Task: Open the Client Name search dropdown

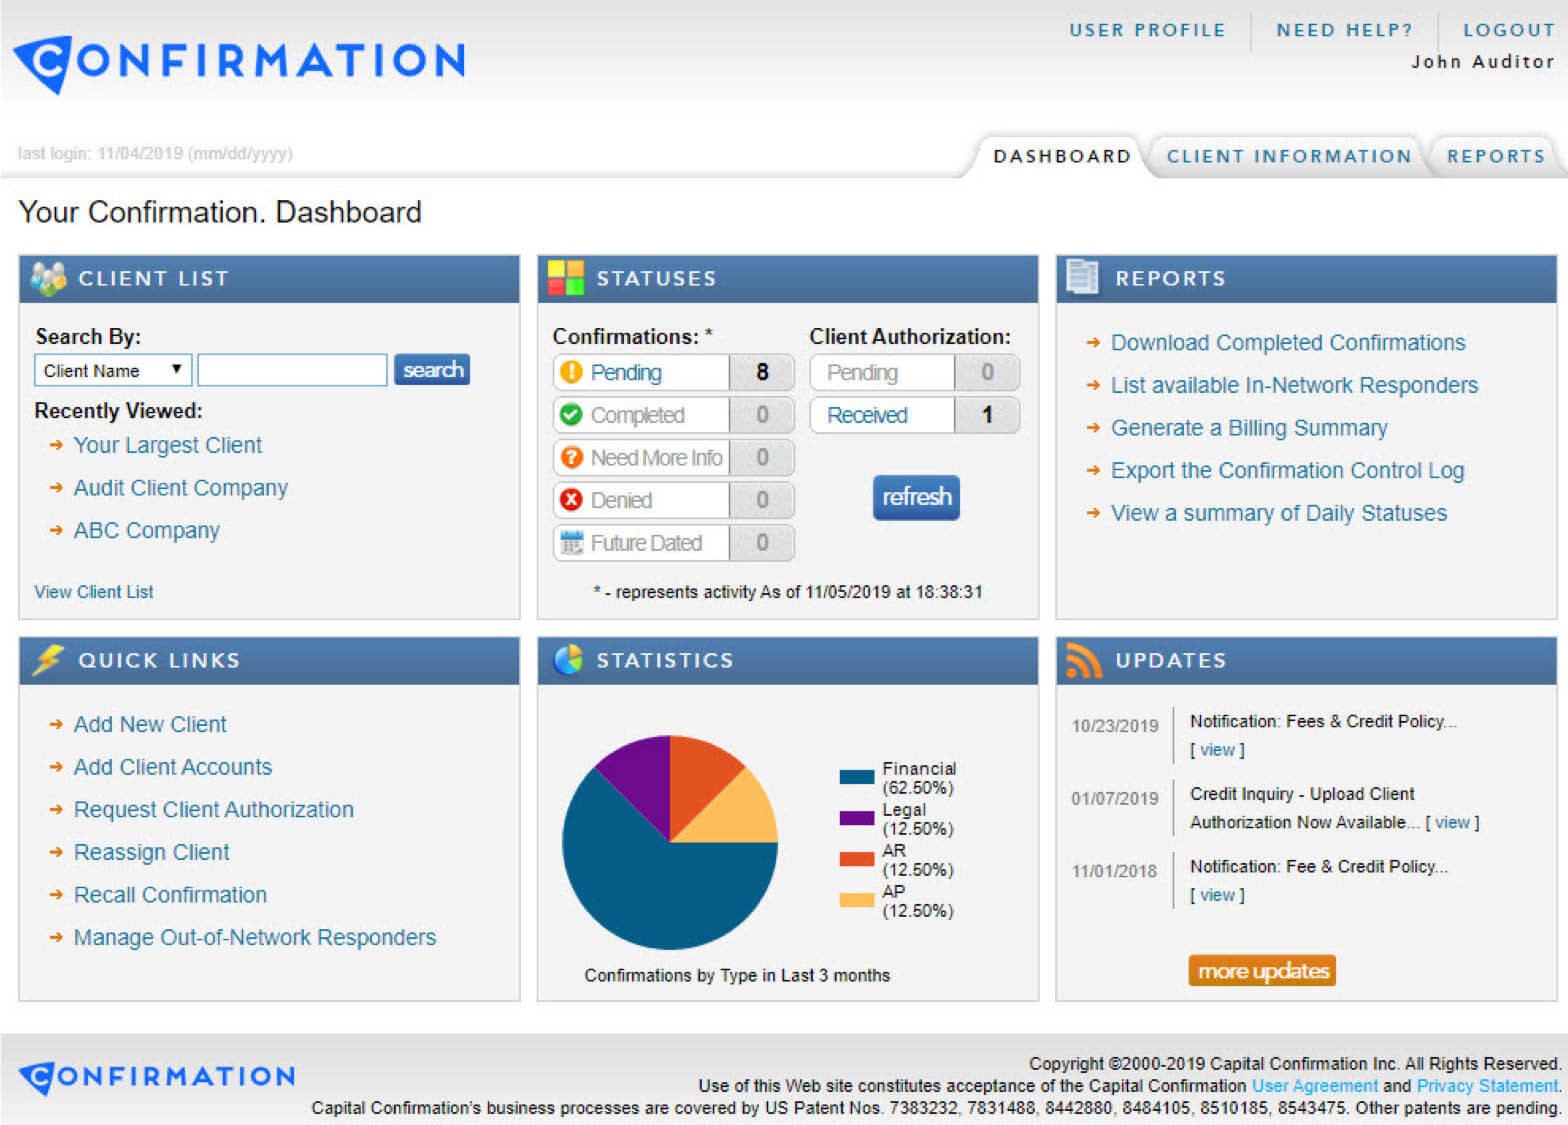Action: coord(112,370)
